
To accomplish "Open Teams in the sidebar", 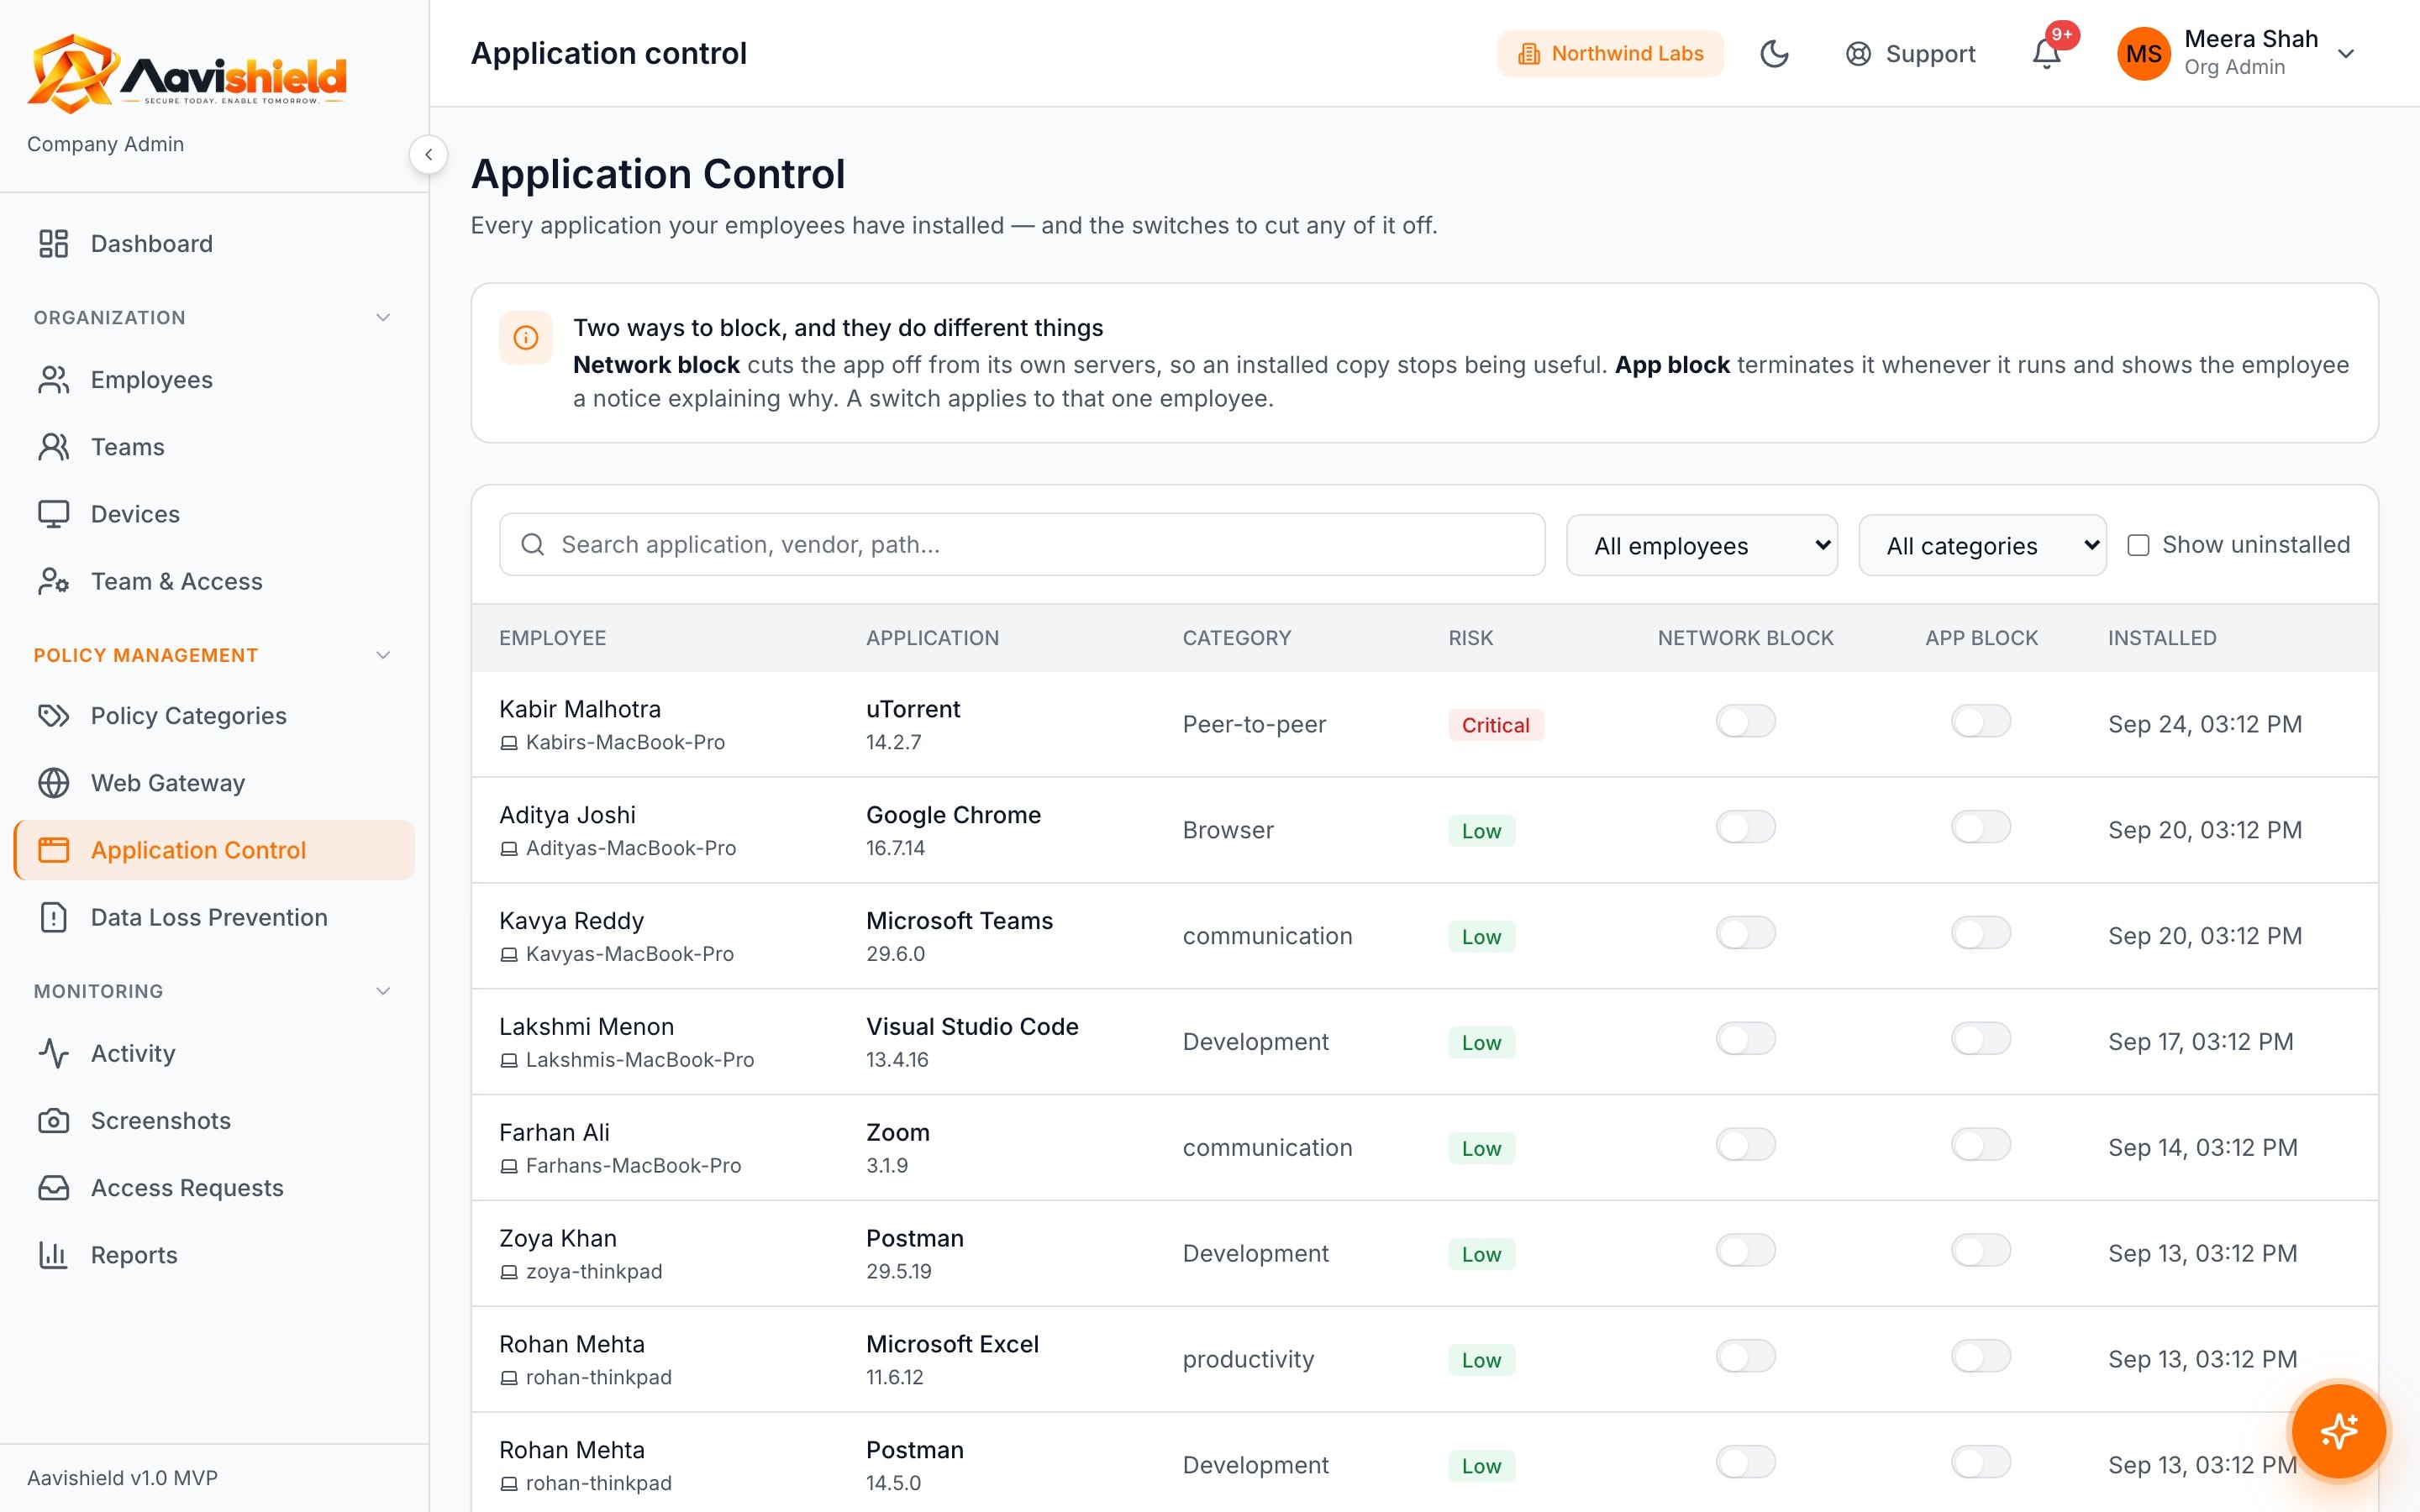I will (x=214, y=447).
